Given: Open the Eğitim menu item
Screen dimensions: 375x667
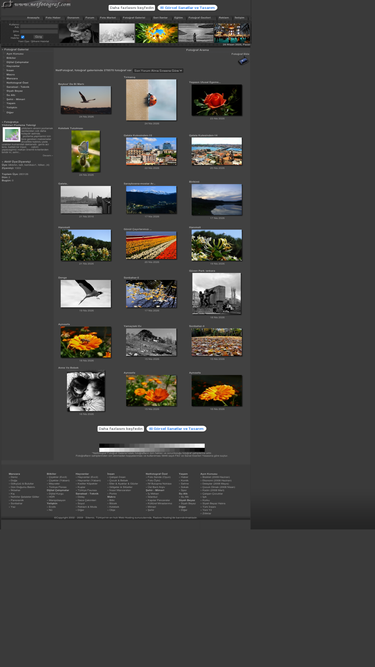Looking at the screenshot, I should click(179, 18).
